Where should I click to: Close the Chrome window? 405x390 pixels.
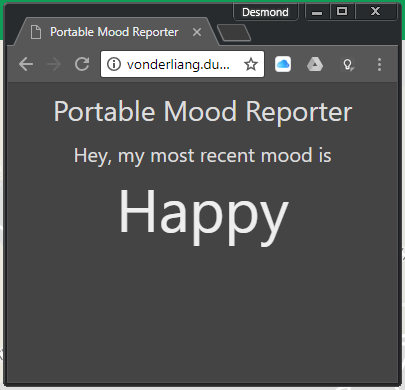(x=376, y=12)
